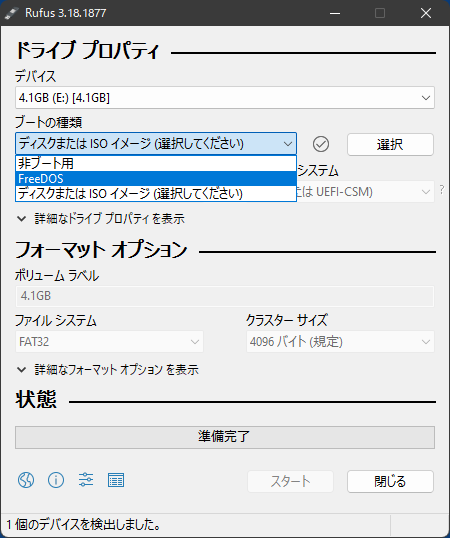Screen dimensions: 450x538
Task: Open the info about icon
Action: click(56, 480)
